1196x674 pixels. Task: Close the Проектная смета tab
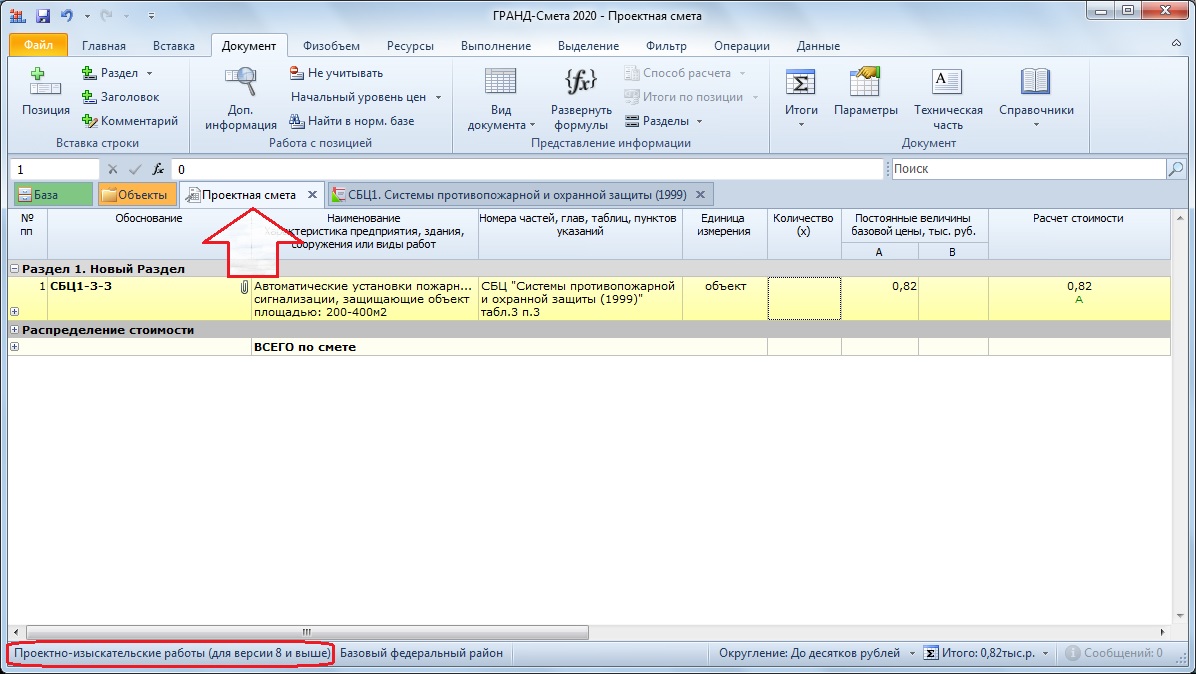click(x=312, y=195)
